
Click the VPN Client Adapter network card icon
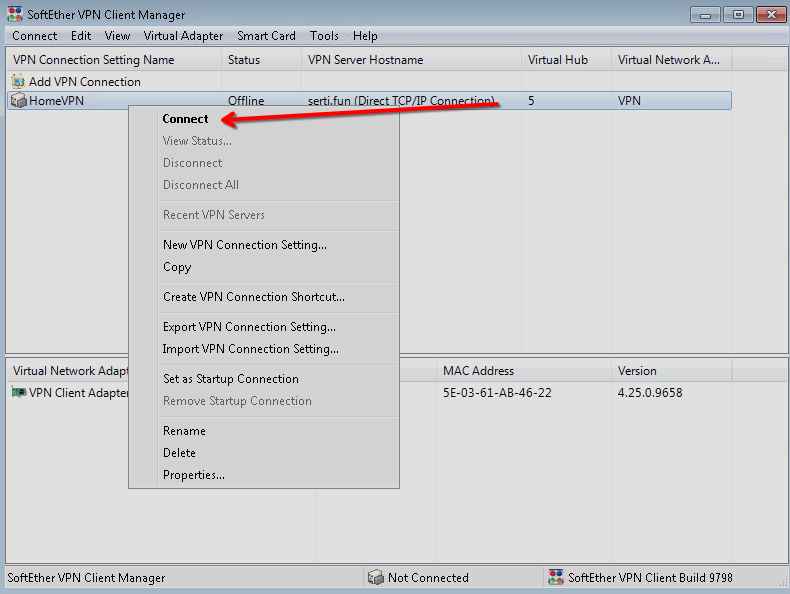[18, 393]
